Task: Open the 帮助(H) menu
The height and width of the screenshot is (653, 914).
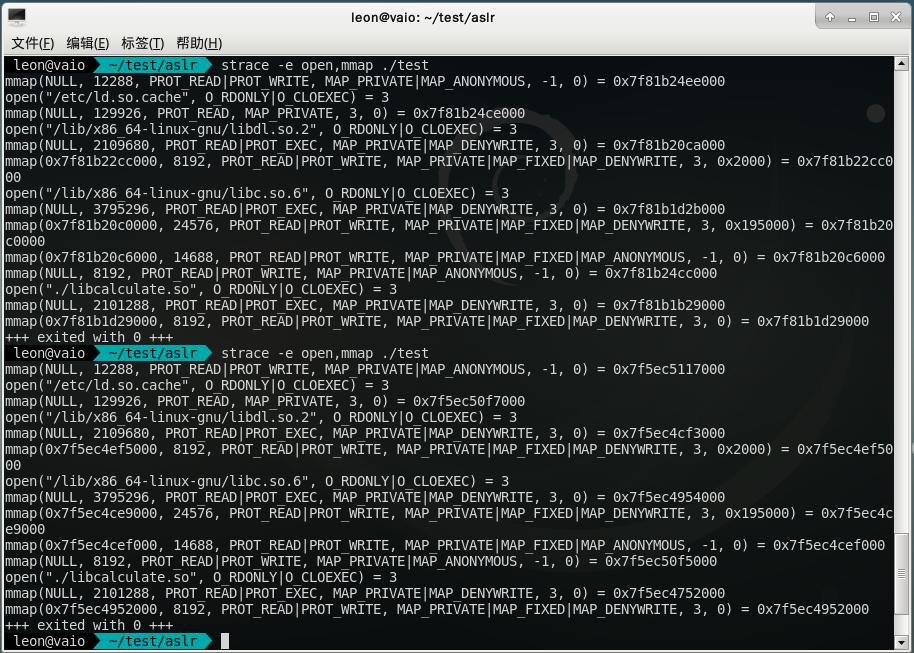Action: [199, 43]
